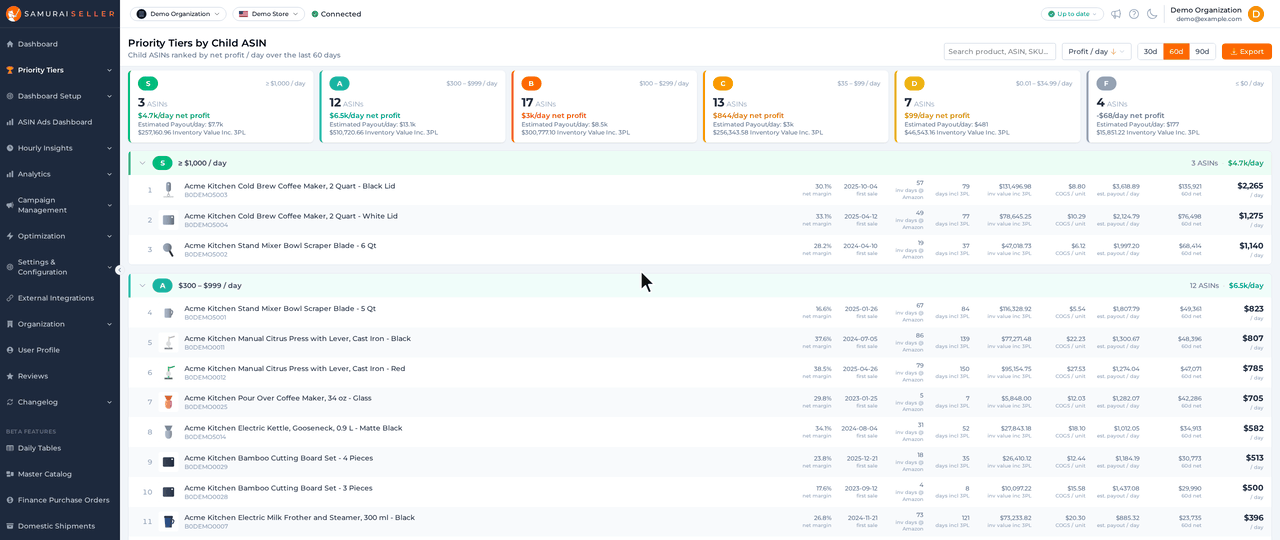Open Cold Brew Coffee Maker White Lid product
Image resolution: width=1280 pixels, height=540 pixels.
(290, 216)
